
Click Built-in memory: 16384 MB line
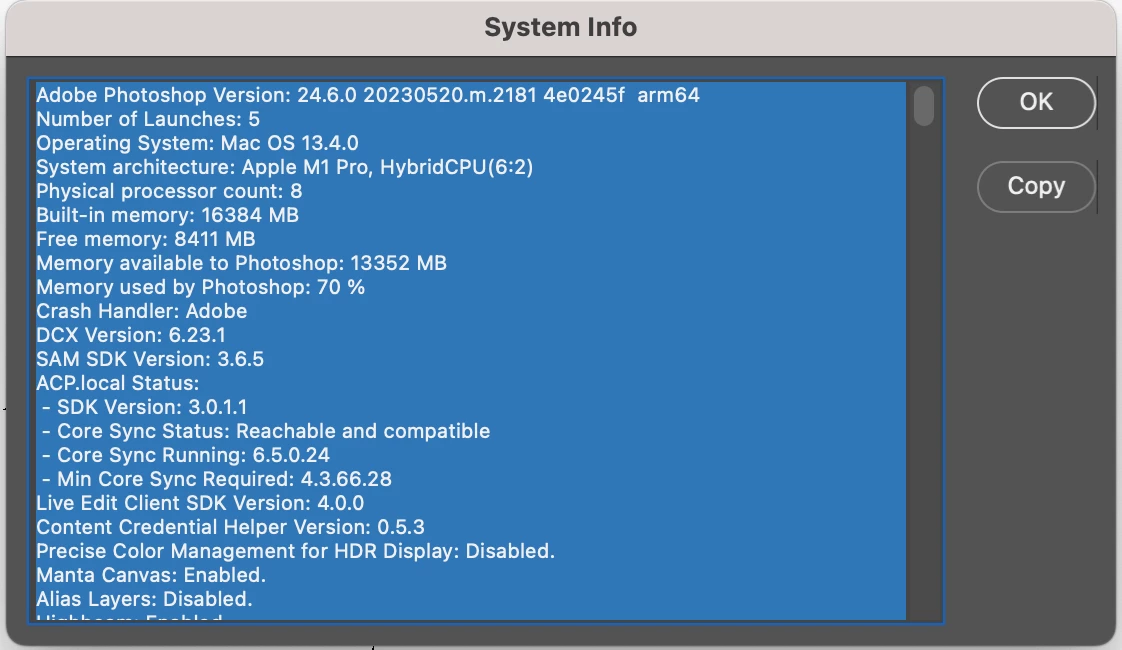click(167, 215)
